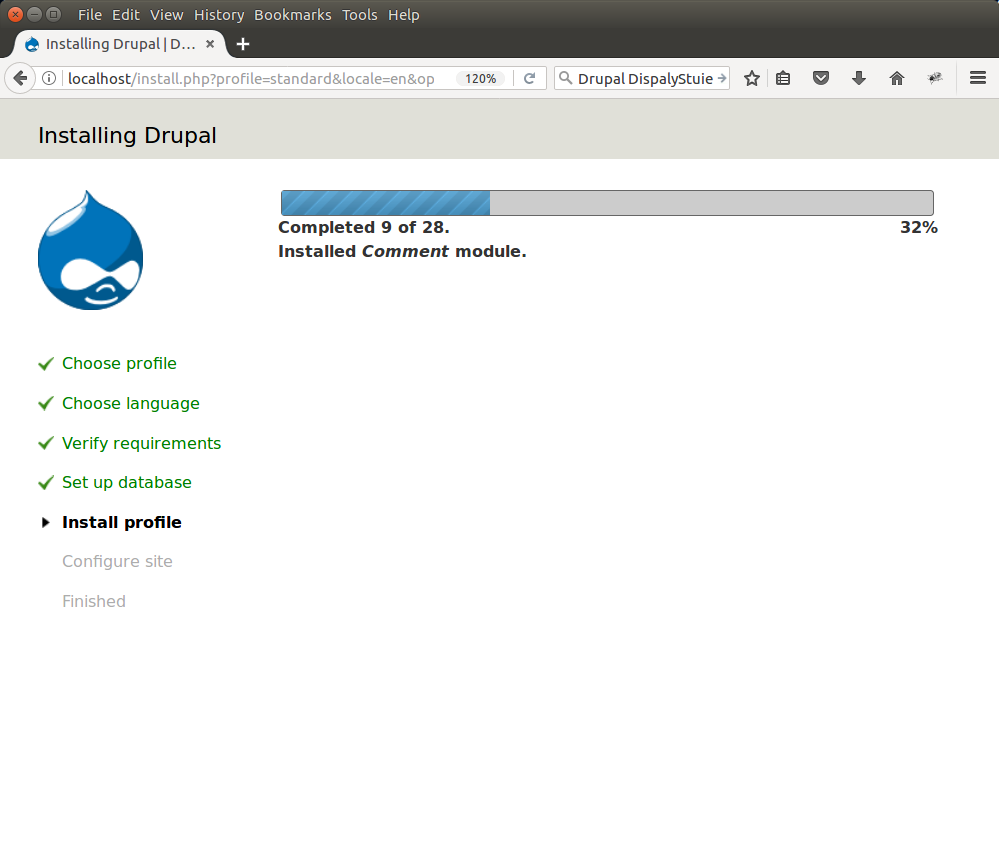
Task: Save page to Pocket
Action: (821, 78)
